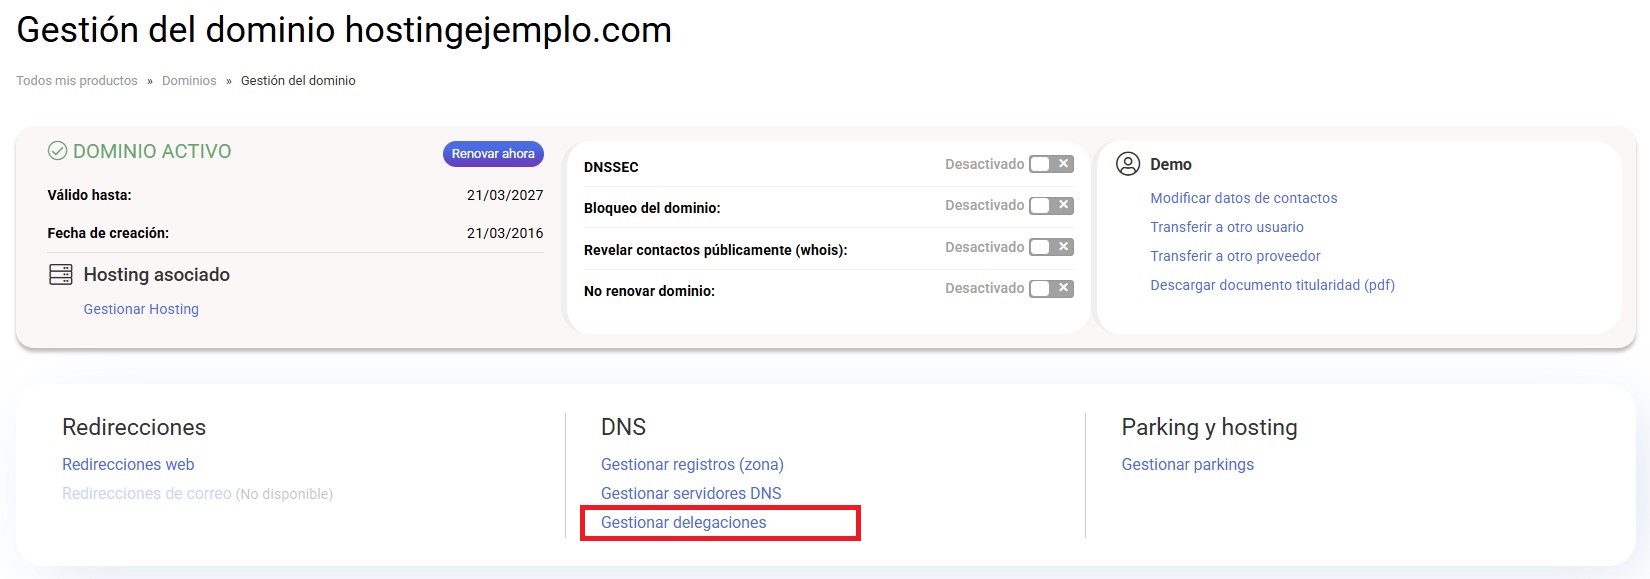Download documento titularidad (pdf)
The width and height of the screenshot is (1650, 579).
[1272, 285]
